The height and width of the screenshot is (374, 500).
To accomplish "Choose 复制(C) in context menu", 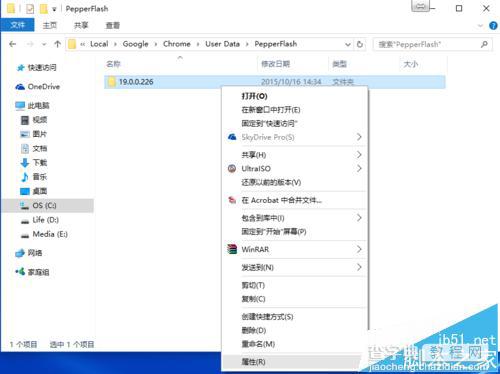I will (295, 299).
